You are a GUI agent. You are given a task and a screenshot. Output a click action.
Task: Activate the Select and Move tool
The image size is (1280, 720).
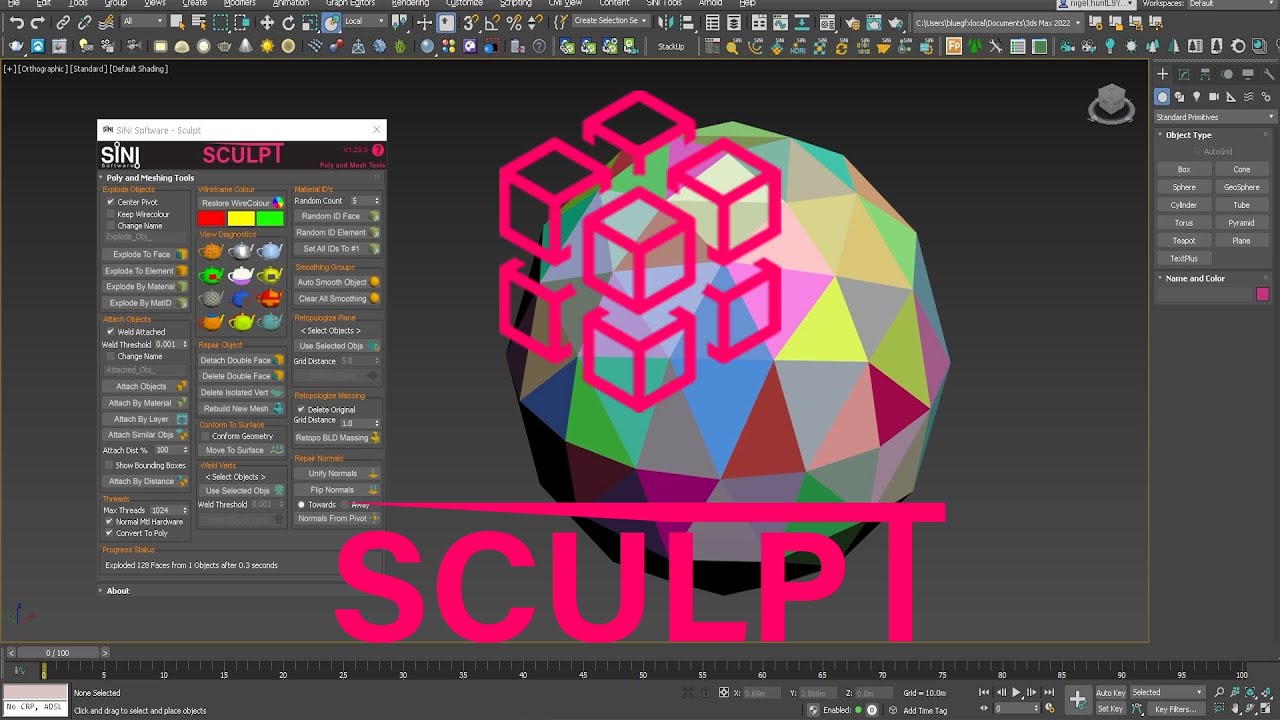click(267, 22)
